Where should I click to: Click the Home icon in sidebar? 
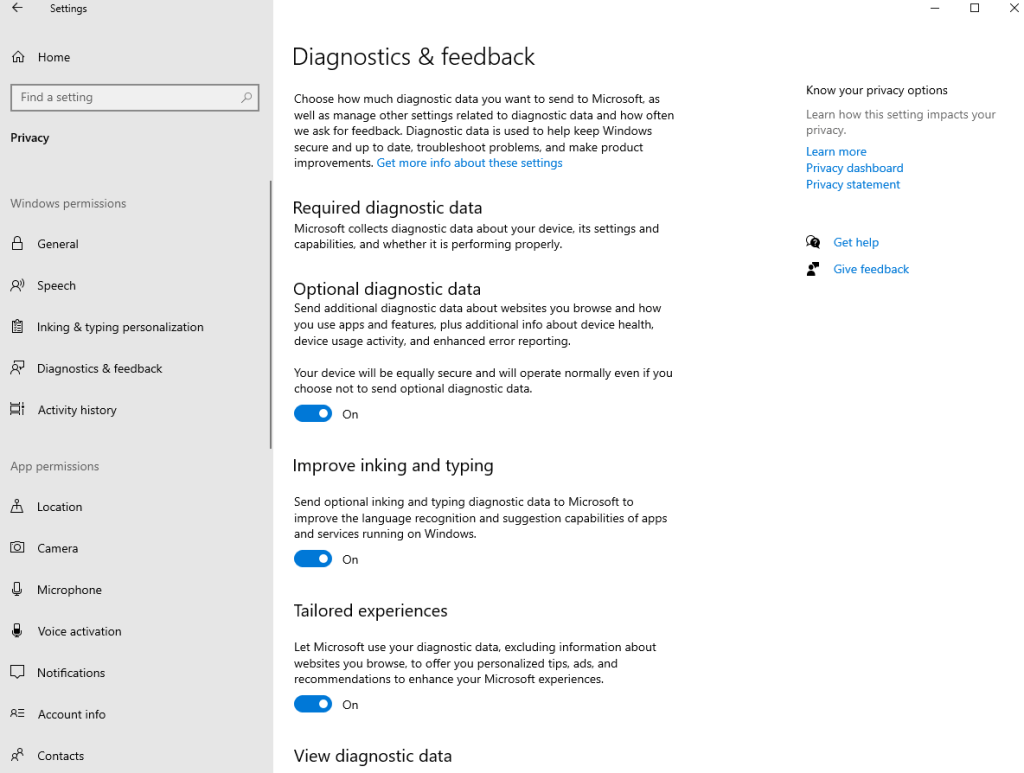pos(18,57)
